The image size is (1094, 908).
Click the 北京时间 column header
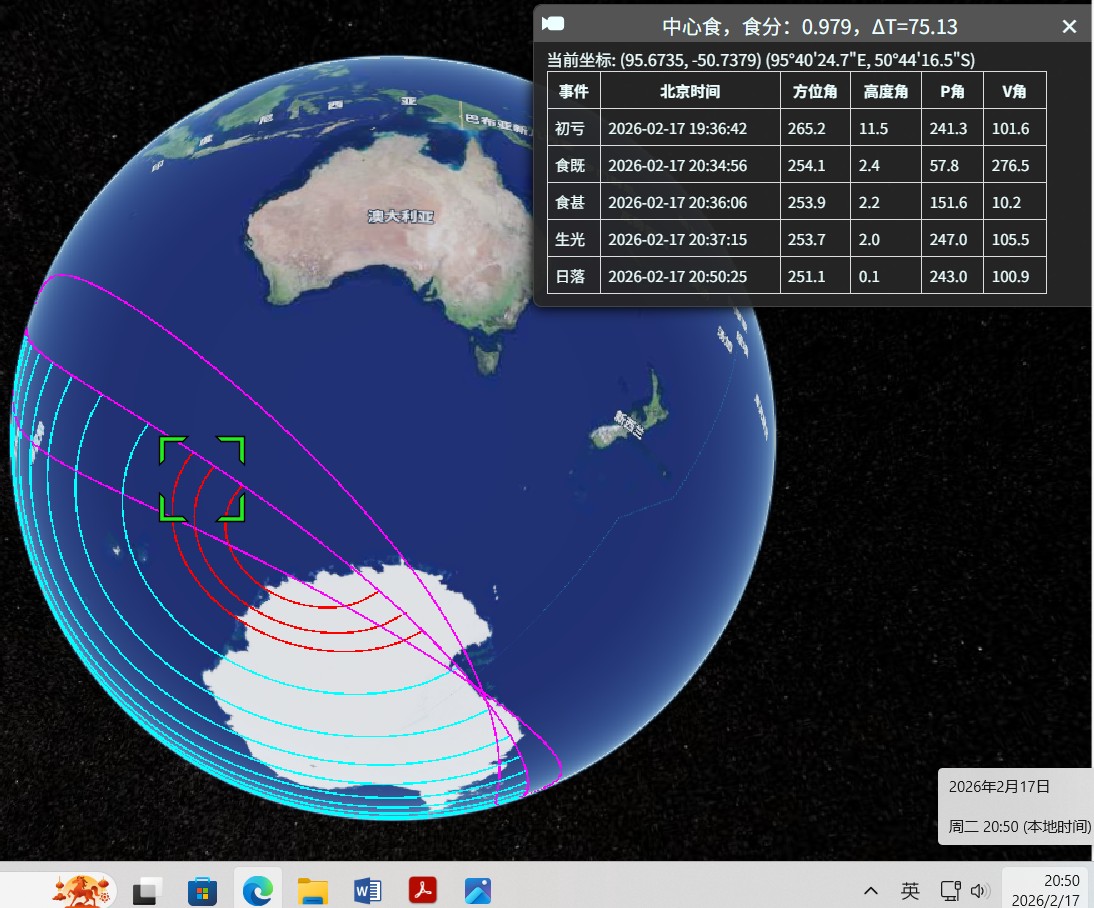pos(689,92)
